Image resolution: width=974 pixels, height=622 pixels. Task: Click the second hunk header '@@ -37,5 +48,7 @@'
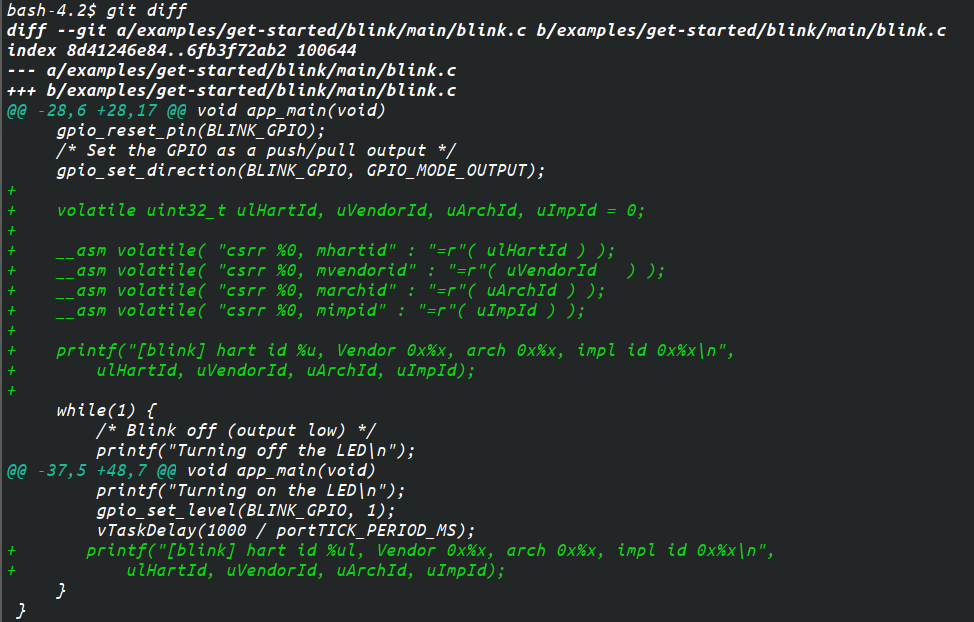pos(91,470)
